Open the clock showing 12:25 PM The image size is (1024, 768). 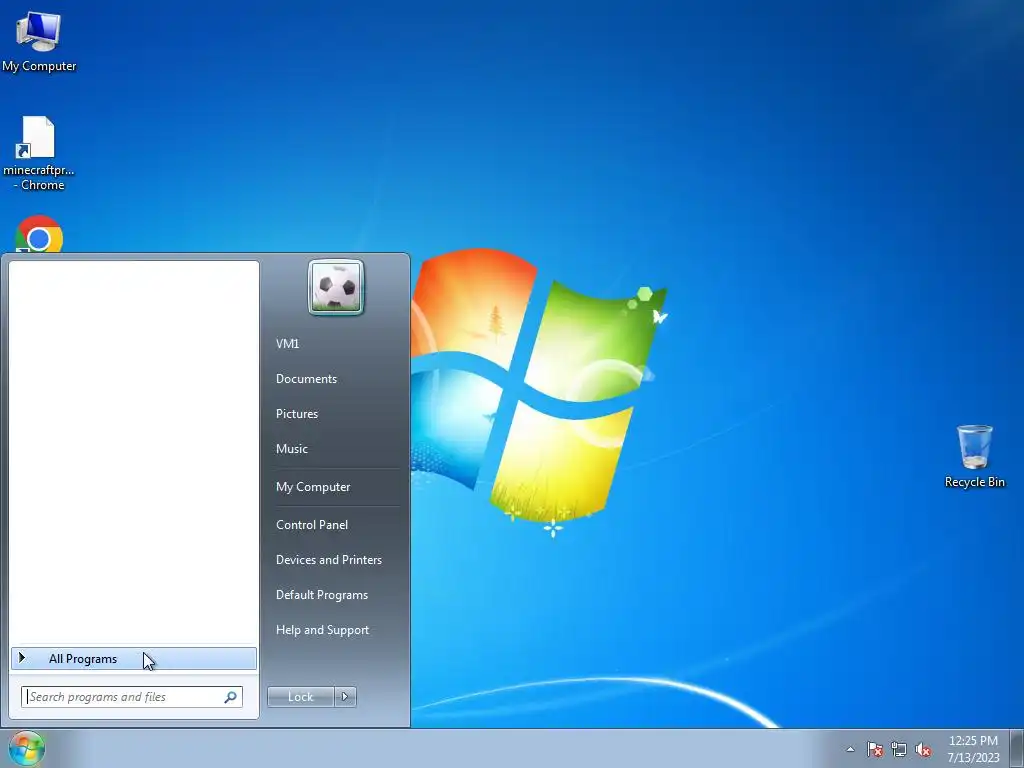[973, 749]
